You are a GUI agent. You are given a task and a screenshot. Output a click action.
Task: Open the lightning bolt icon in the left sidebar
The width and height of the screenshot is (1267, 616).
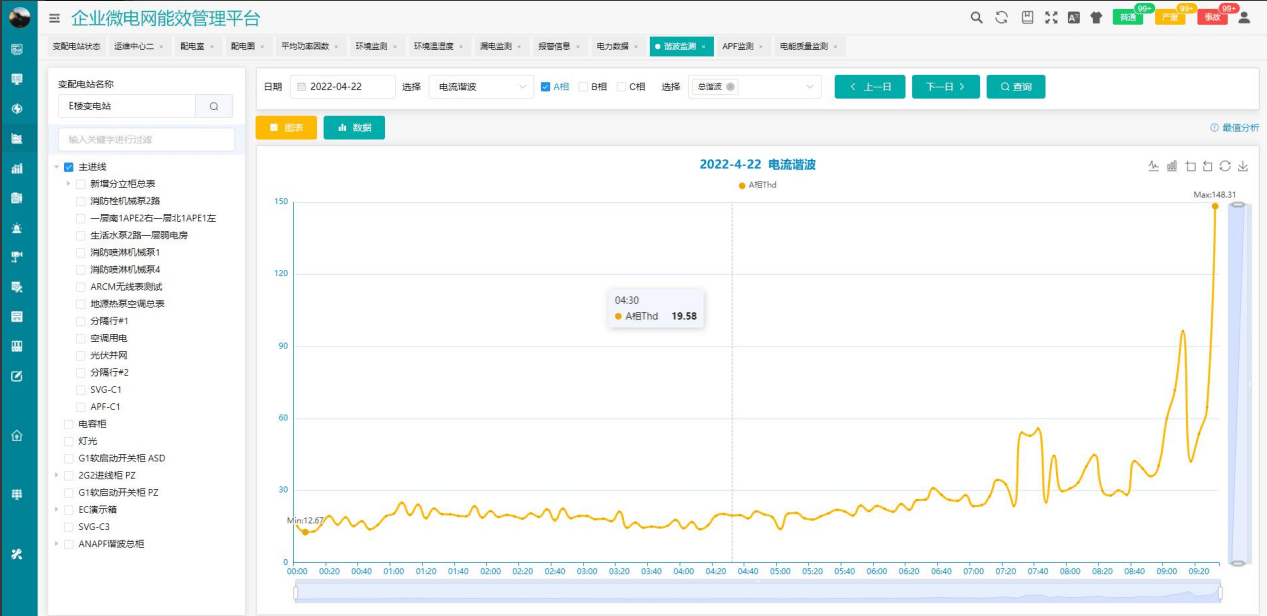point(17,109)
